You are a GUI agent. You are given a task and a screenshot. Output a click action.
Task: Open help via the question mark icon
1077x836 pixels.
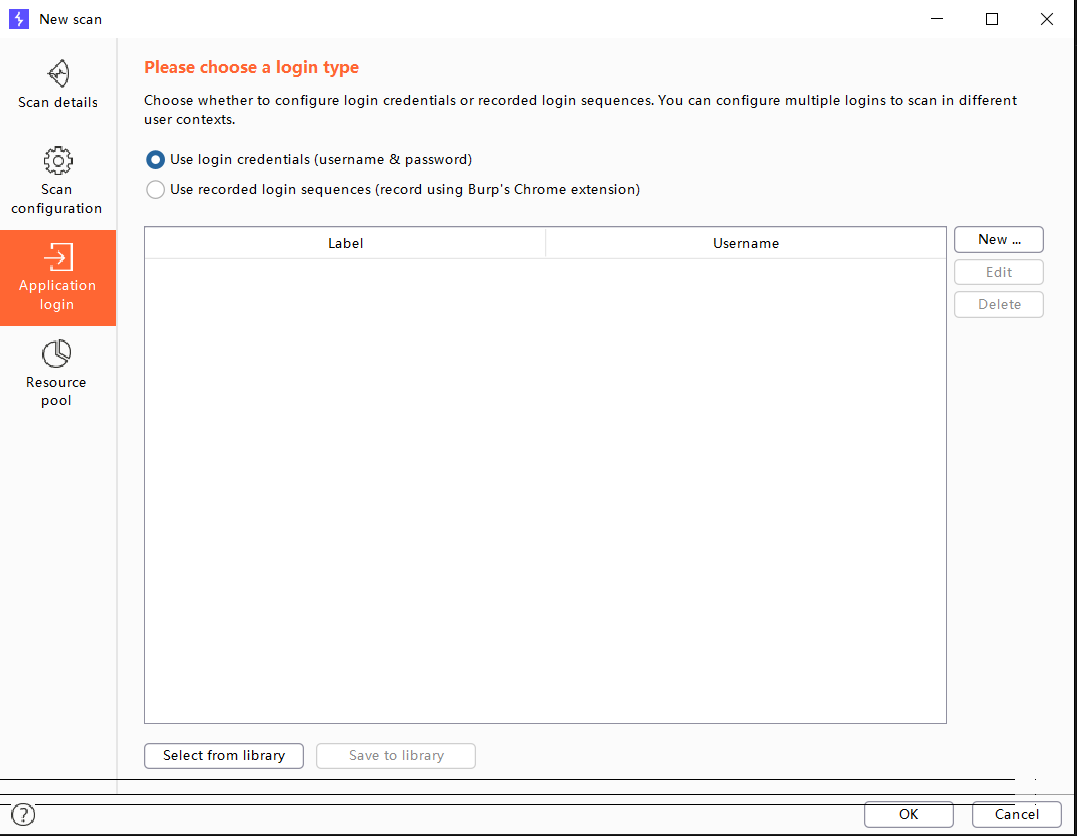[x=22, y=814]
